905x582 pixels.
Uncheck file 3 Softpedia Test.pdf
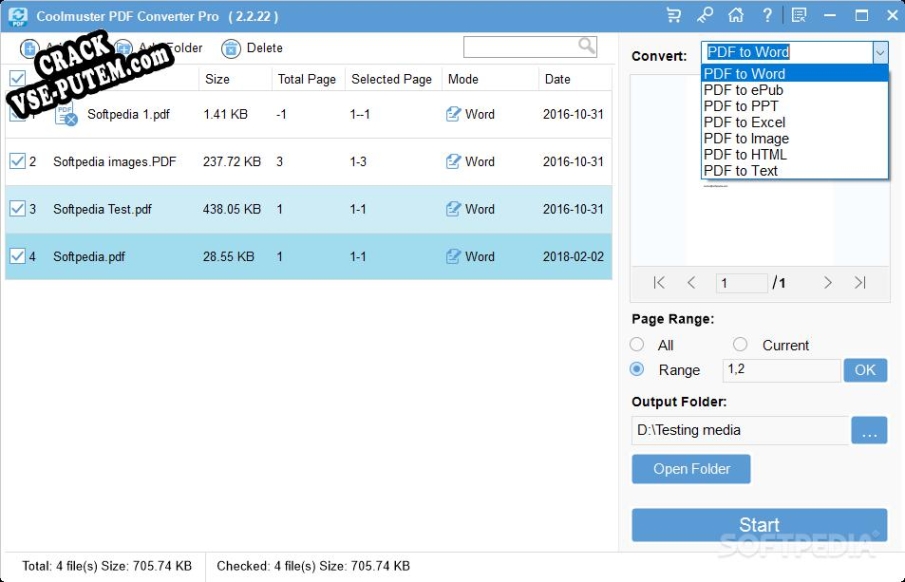(x=17, y=208)
